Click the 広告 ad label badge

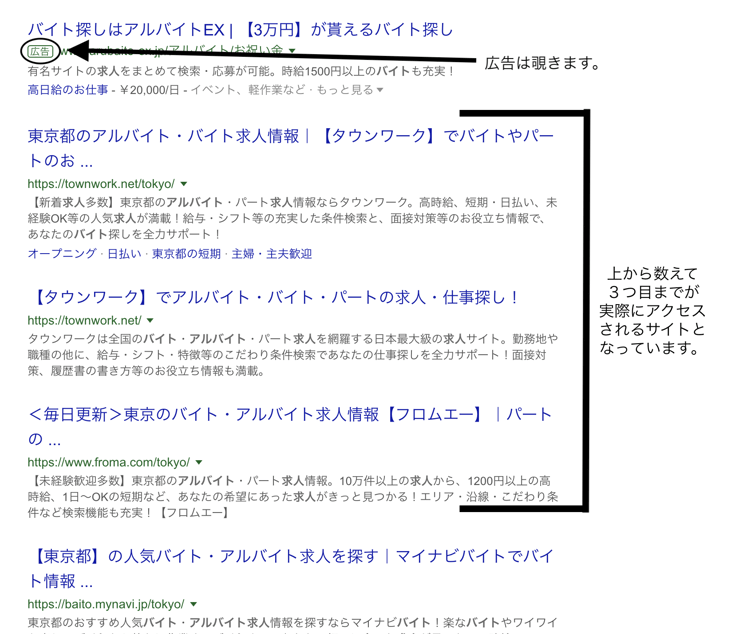pos(40,51)
